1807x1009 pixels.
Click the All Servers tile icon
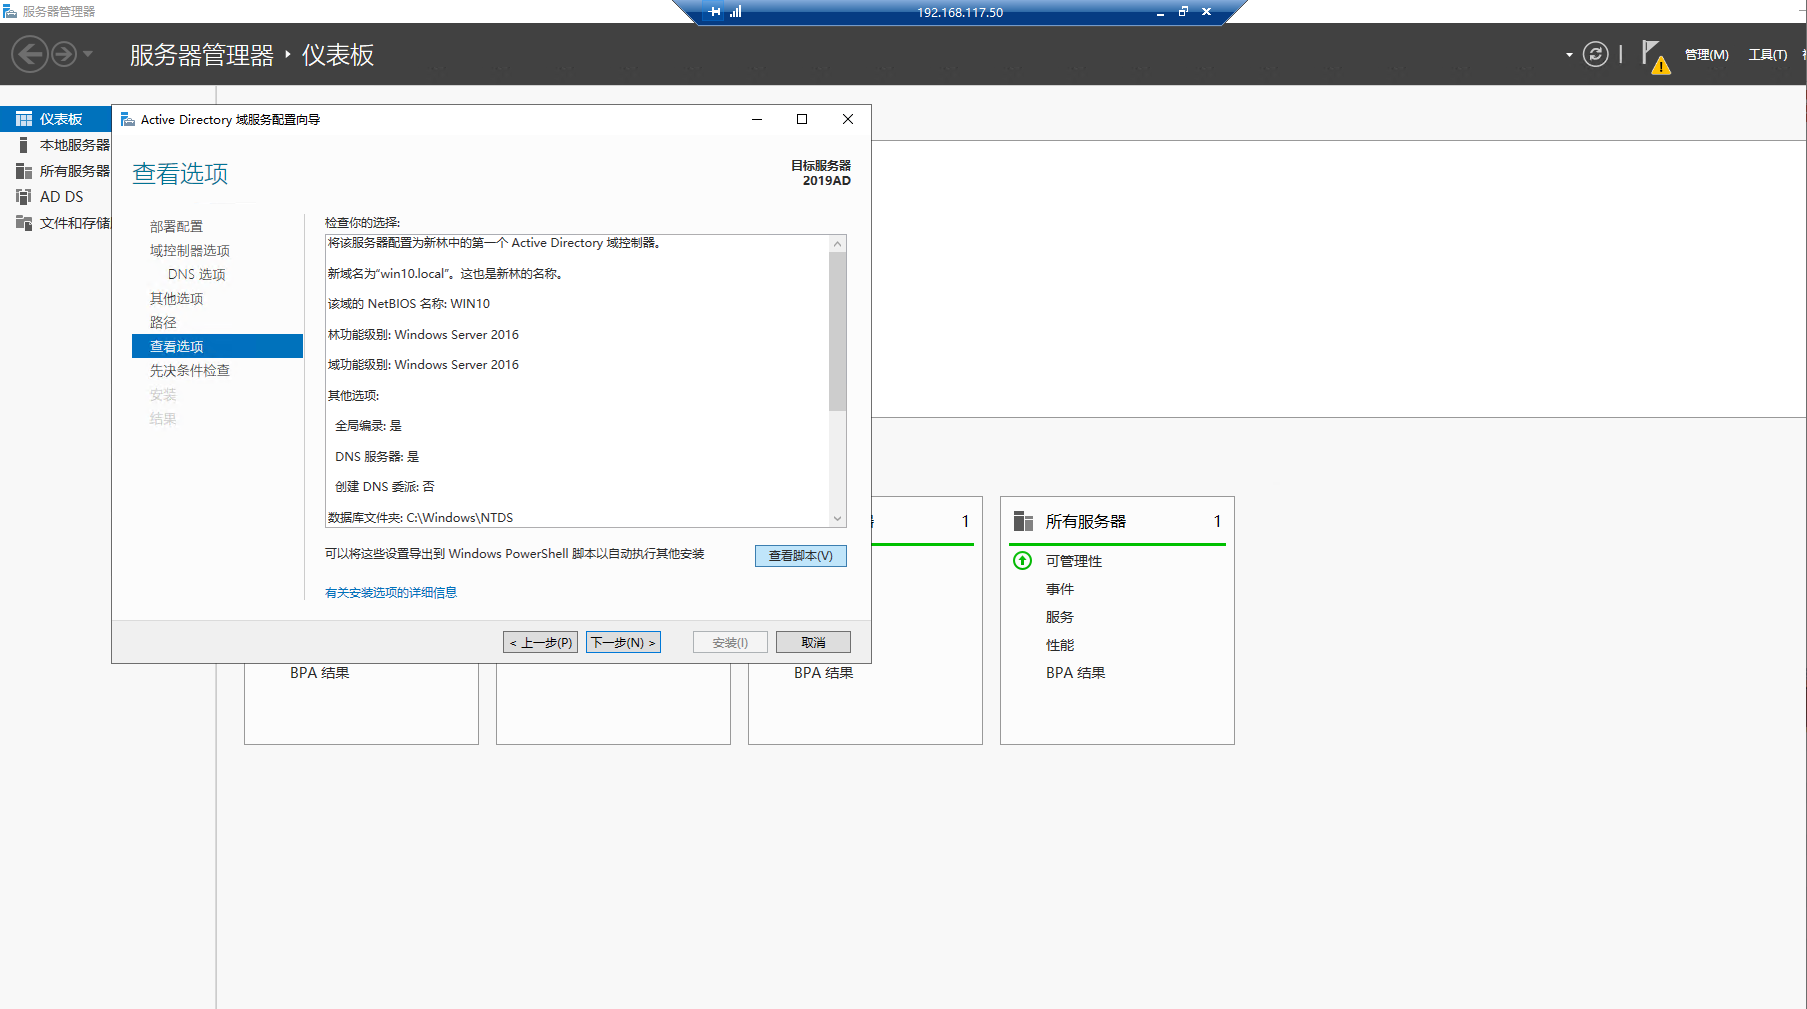1023,521
